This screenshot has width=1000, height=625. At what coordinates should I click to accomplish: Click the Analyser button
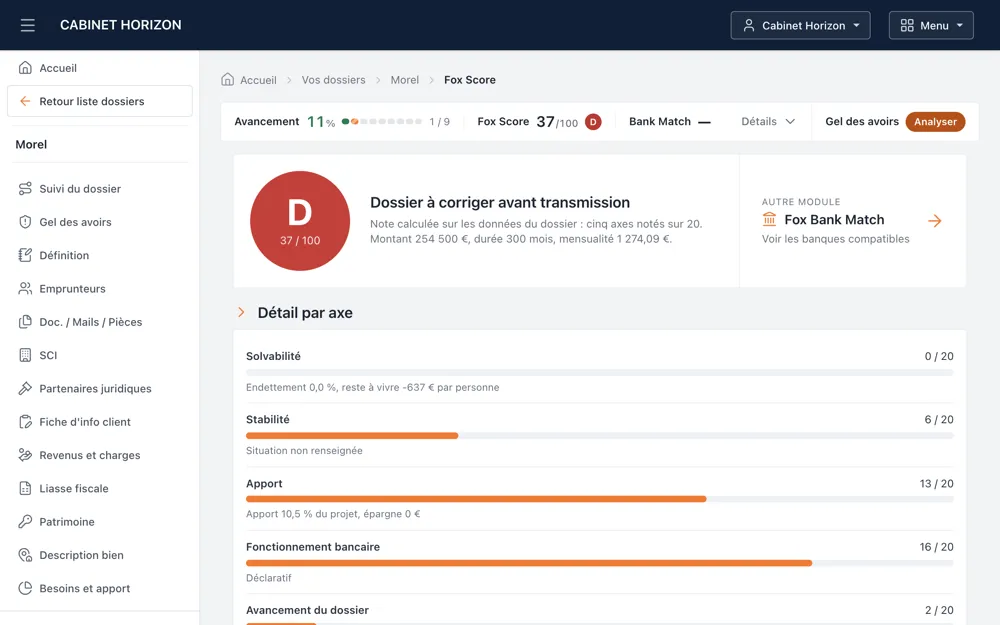click(x=935, y=122)
